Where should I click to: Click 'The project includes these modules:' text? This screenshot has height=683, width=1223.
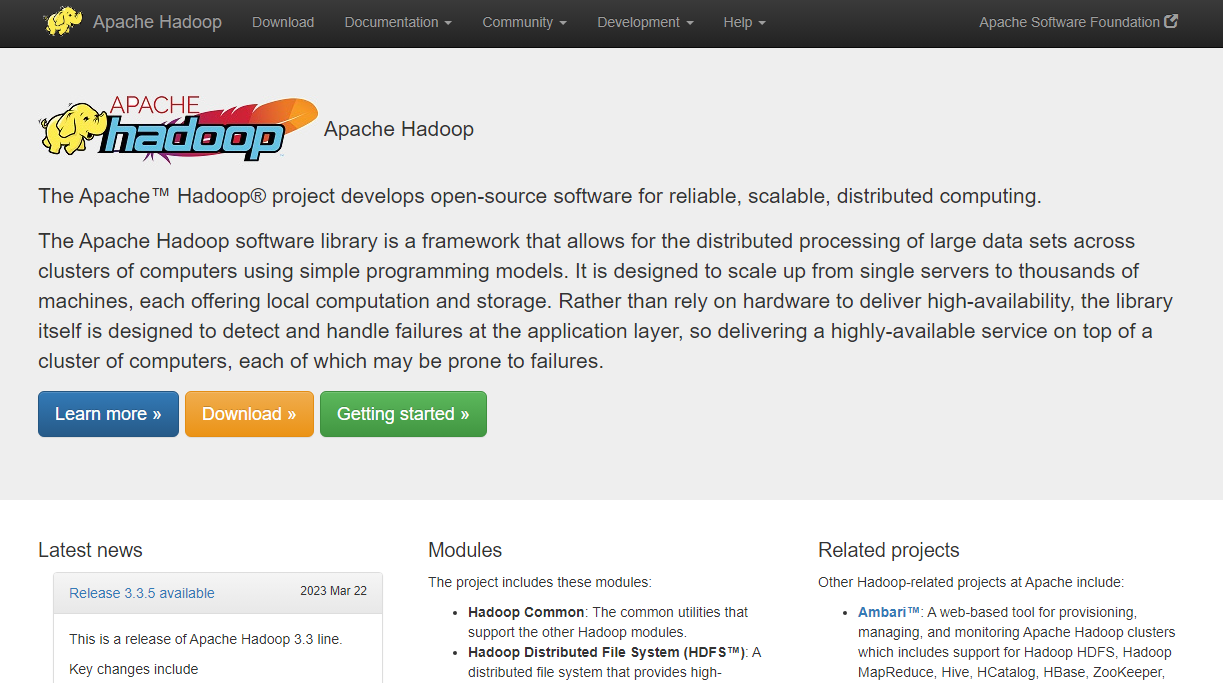(x=539, y=582)
